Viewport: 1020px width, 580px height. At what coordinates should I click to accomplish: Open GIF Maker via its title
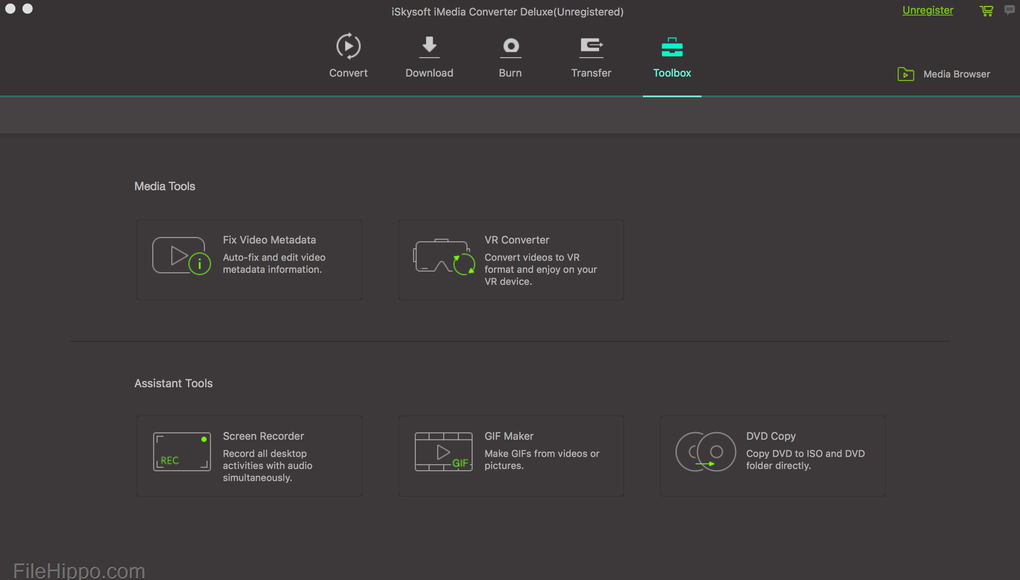509,436
